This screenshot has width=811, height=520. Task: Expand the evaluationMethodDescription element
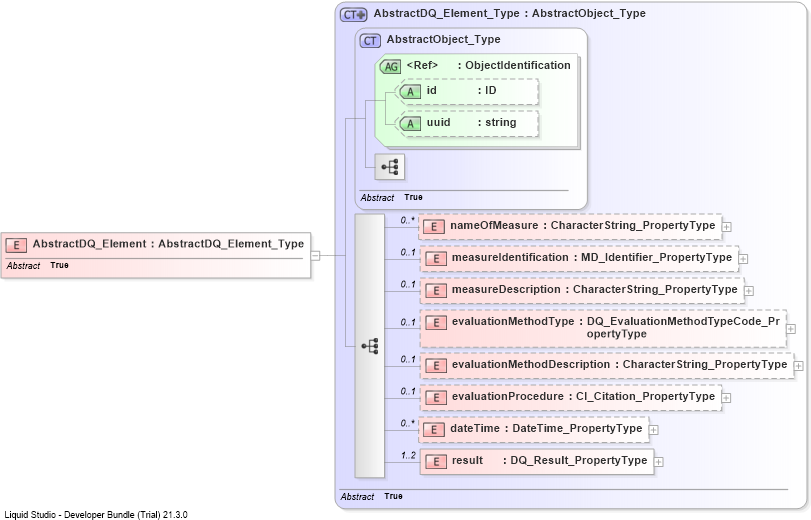pos(799,366)
